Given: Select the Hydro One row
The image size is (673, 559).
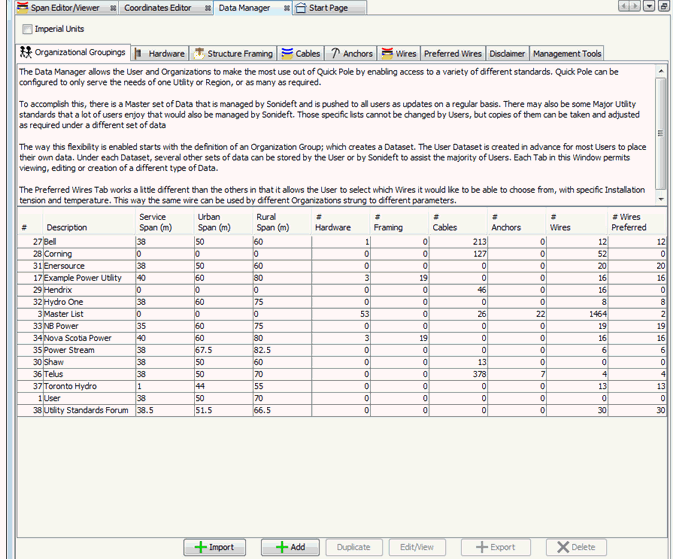Looking at the screenshot, I should coord(342,302).
